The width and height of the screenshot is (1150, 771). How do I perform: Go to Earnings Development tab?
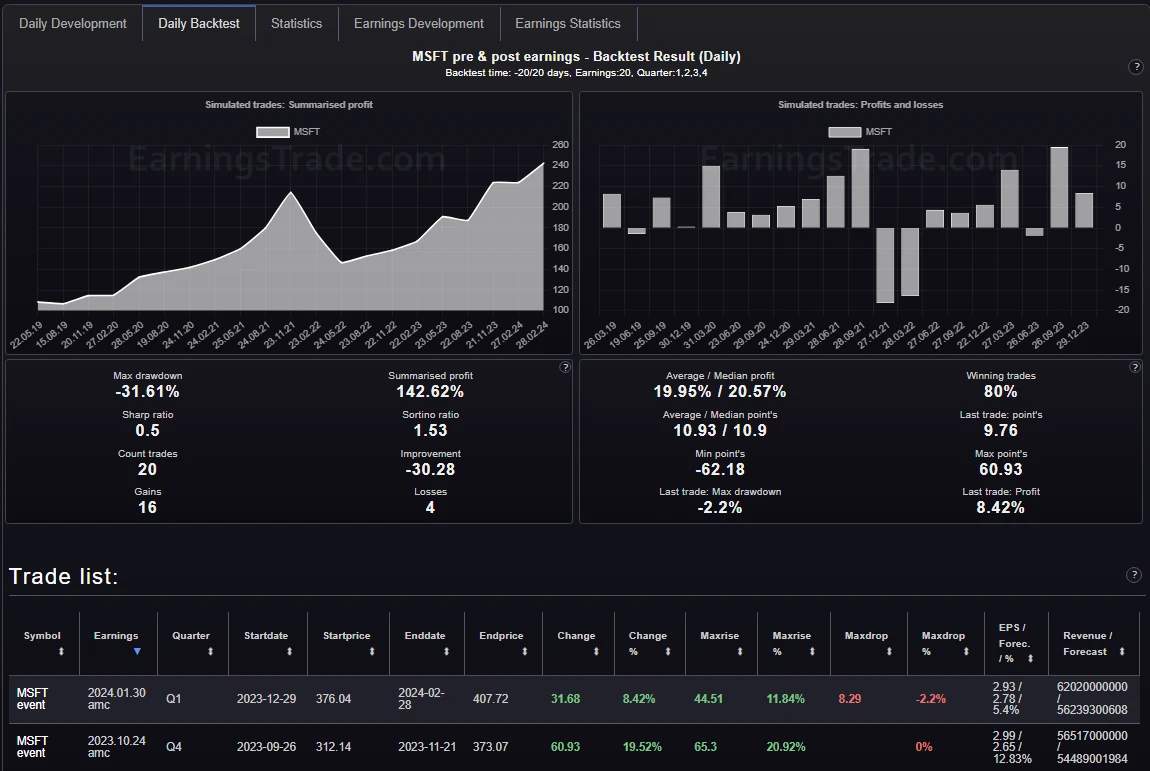click(x=418, y=23)
